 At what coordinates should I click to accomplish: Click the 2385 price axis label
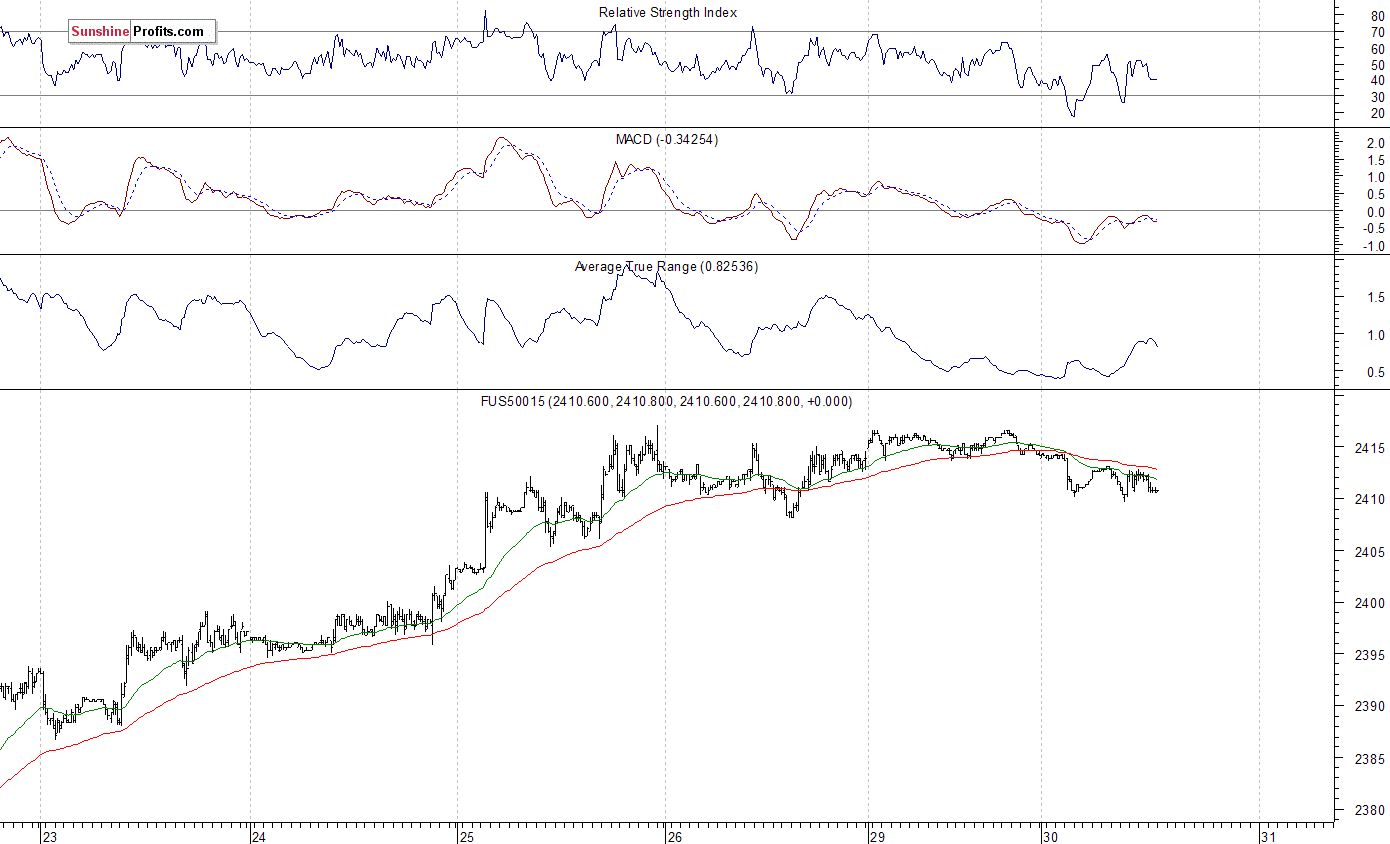[1371, 759]
